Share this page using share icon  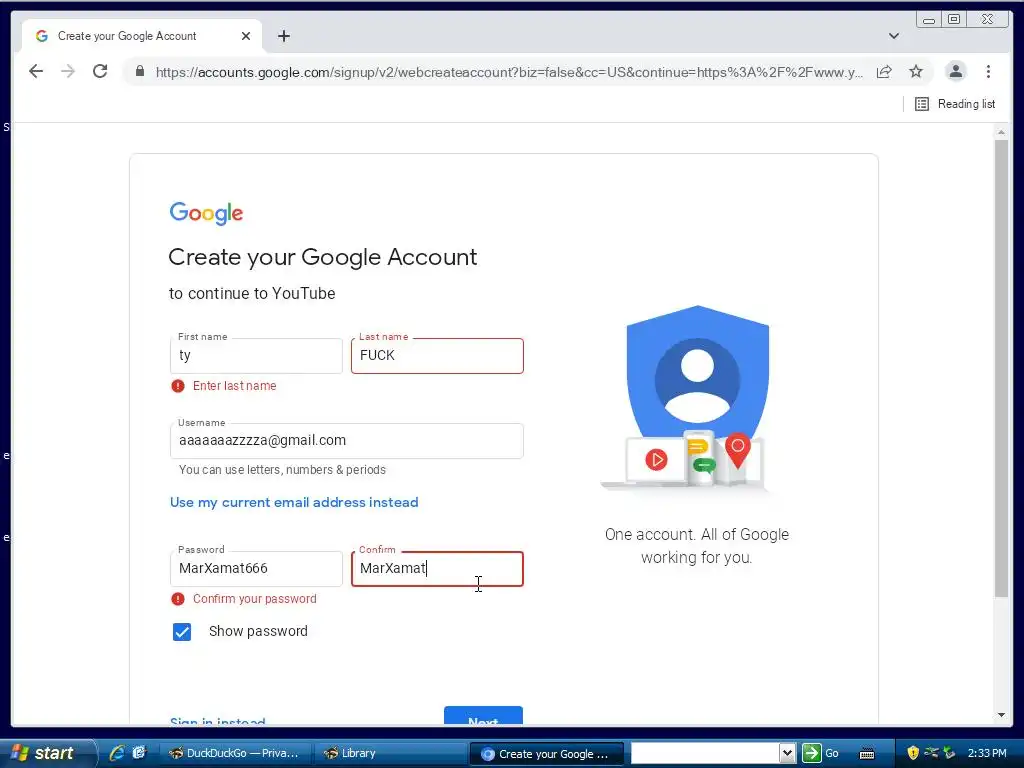[x=884, y=71]
